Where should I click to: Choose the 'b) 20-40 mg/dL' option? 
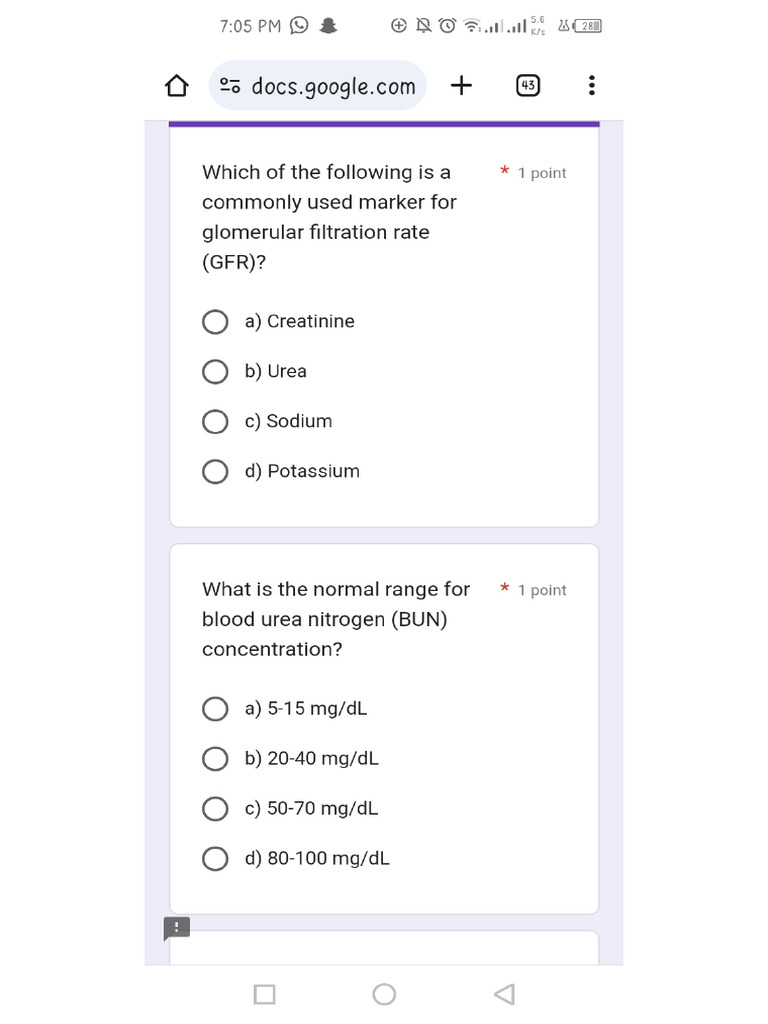[215, 759]
